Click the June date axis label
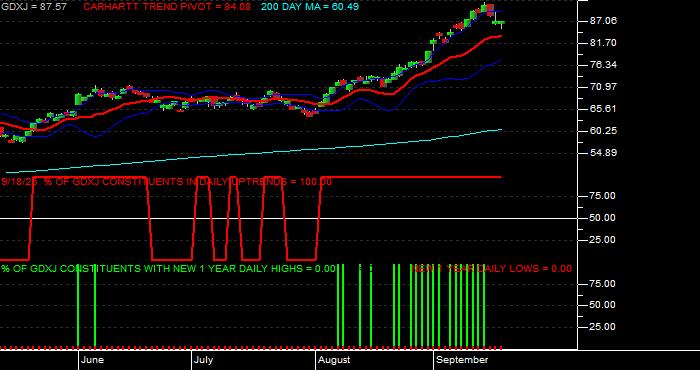This screenshot has height=370, width=700. [x=93, y=360]
